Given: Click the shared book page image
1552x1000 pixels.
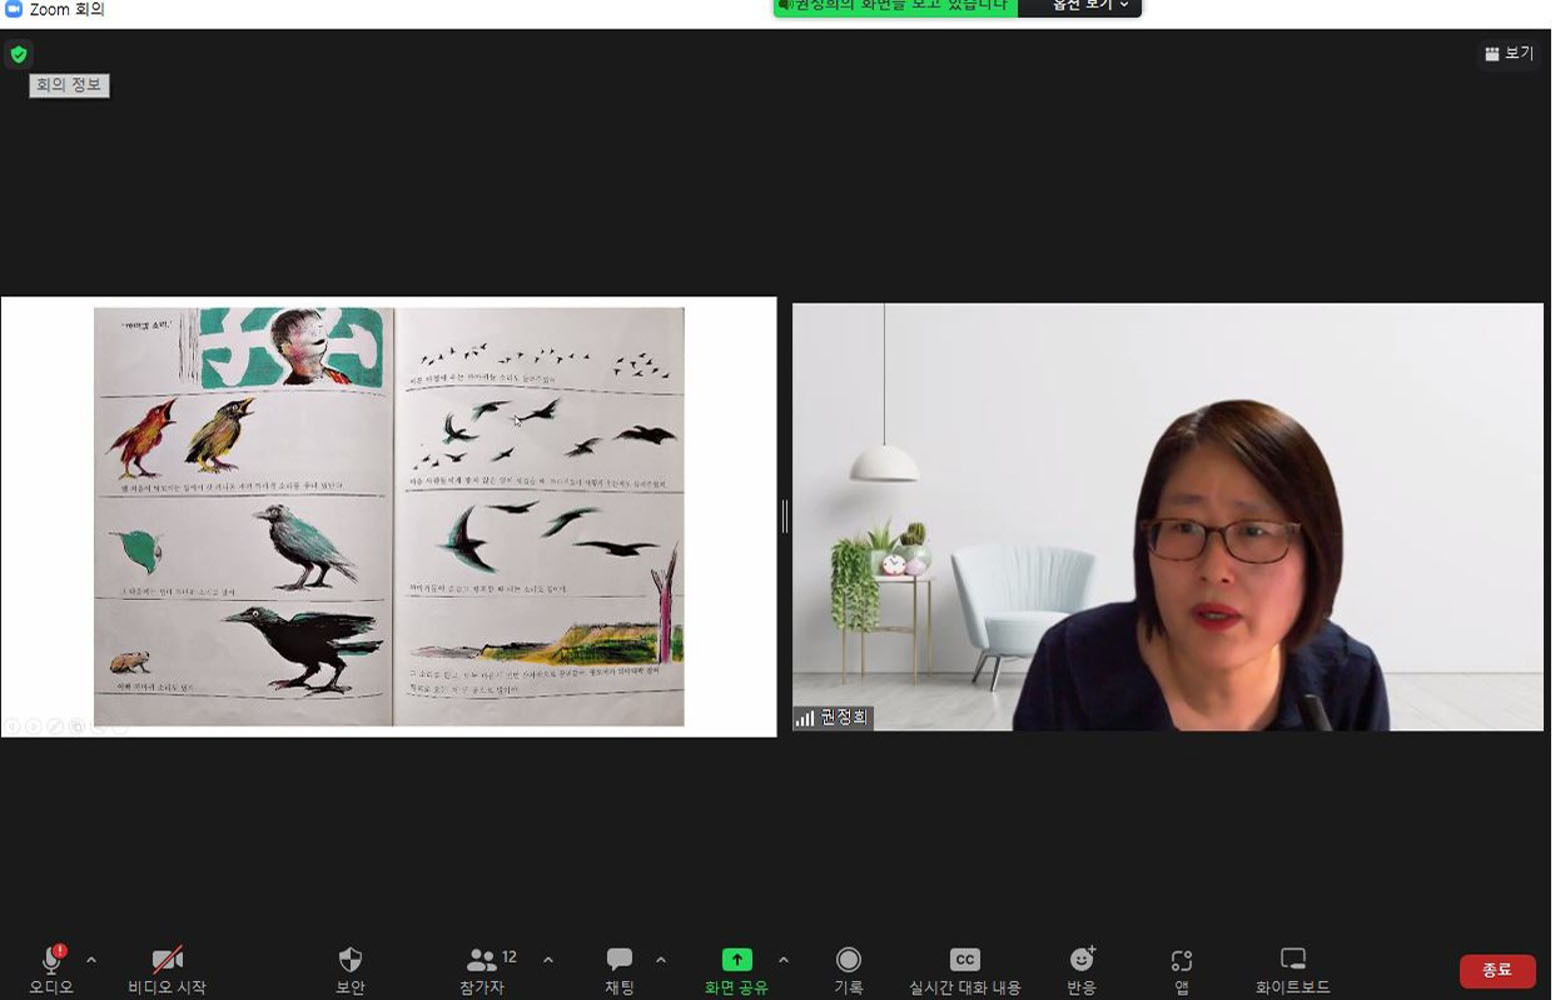Looking at the screenshot, I should point(389,516).
